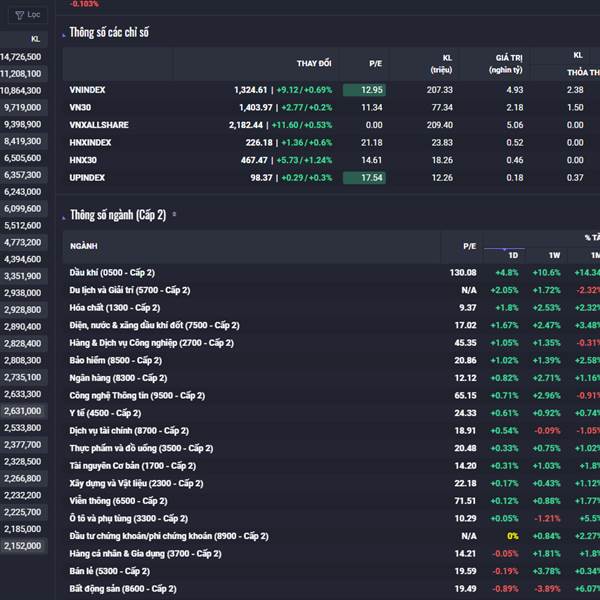600x600 pixels.
Task: Open the level selector beside Thông số ngành (Cấp 2)
Action: click(174, 214)
